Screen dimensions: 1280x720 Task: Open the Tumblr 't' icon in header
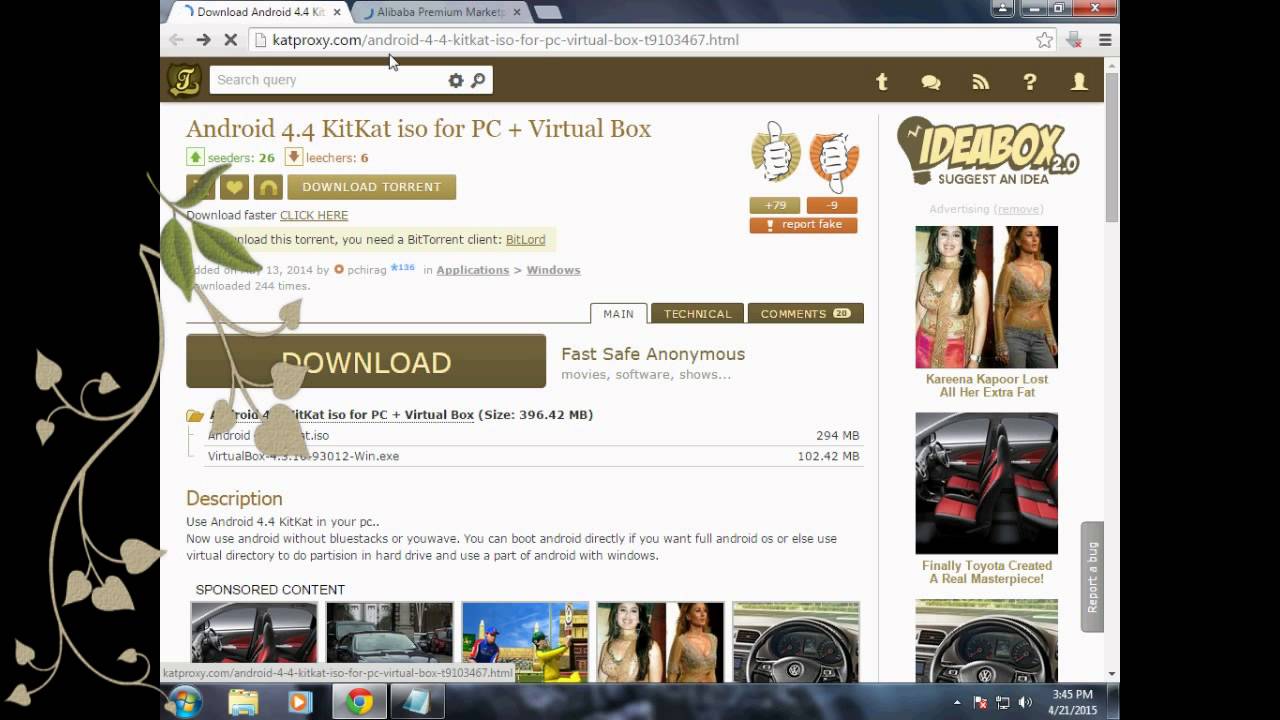882,82
